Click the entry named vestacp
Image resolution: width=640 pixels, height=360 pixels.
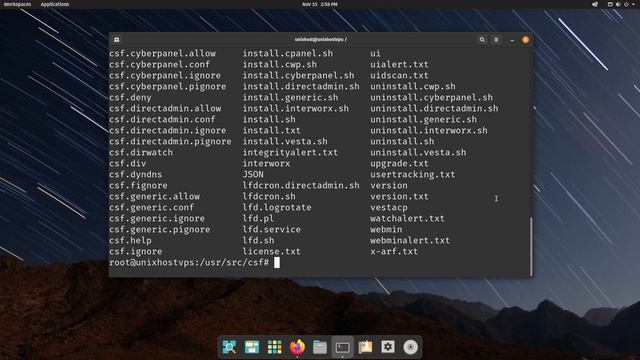tap(389, 208)
